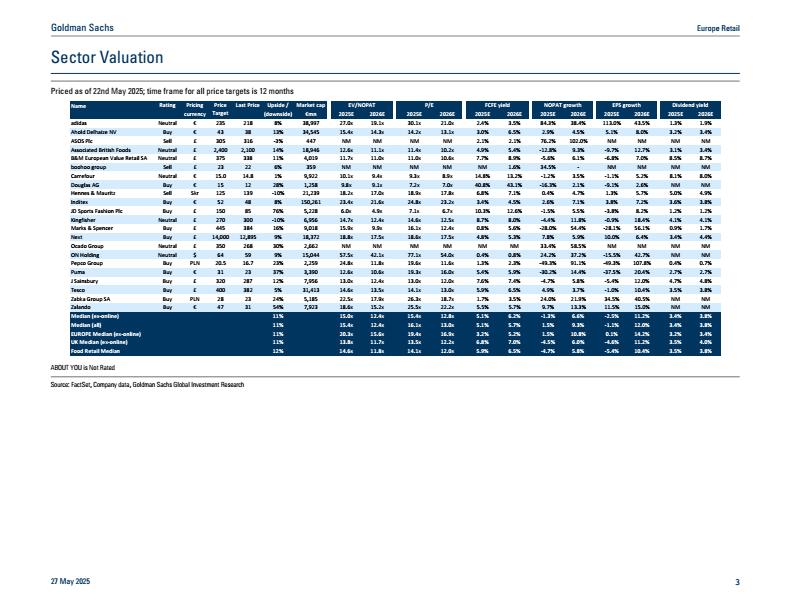Click the 'Market cap' column header
This screenshot has width=792, height=612.
tap(311, 105)
